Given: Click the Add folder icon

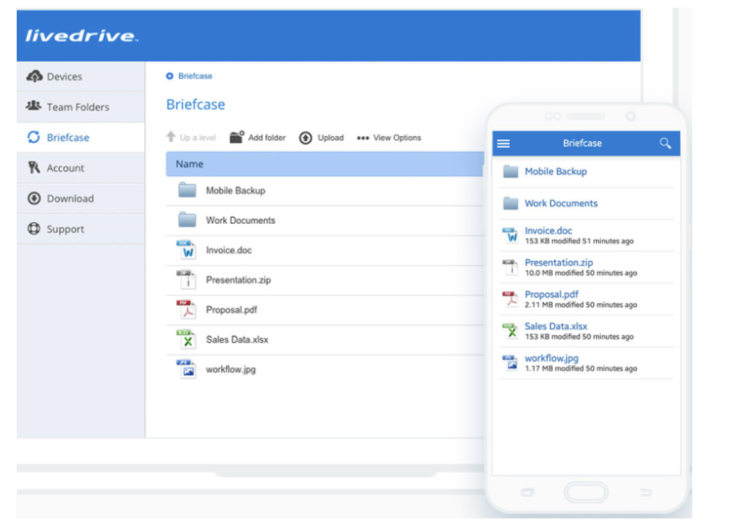Looking at the screenshot, I should coord(237,137).
